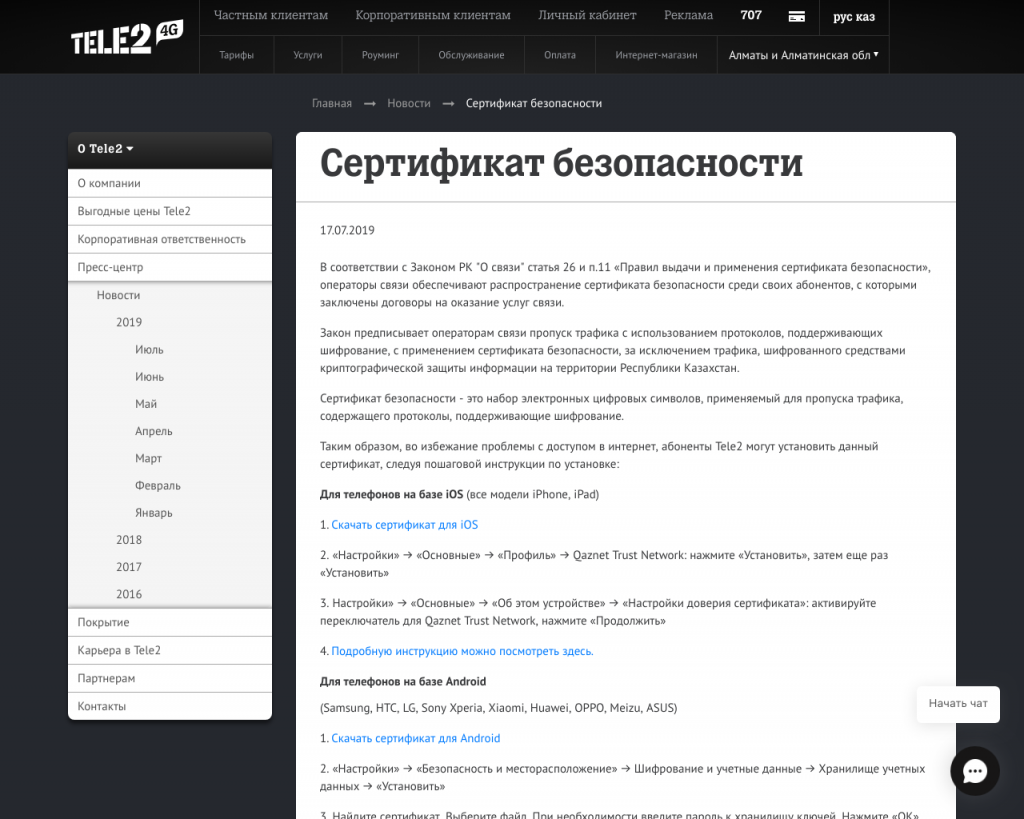The height and width of the screenshot is (819, 1024).
Task: Open the card payment icon in header
Action: pos(797,16)
